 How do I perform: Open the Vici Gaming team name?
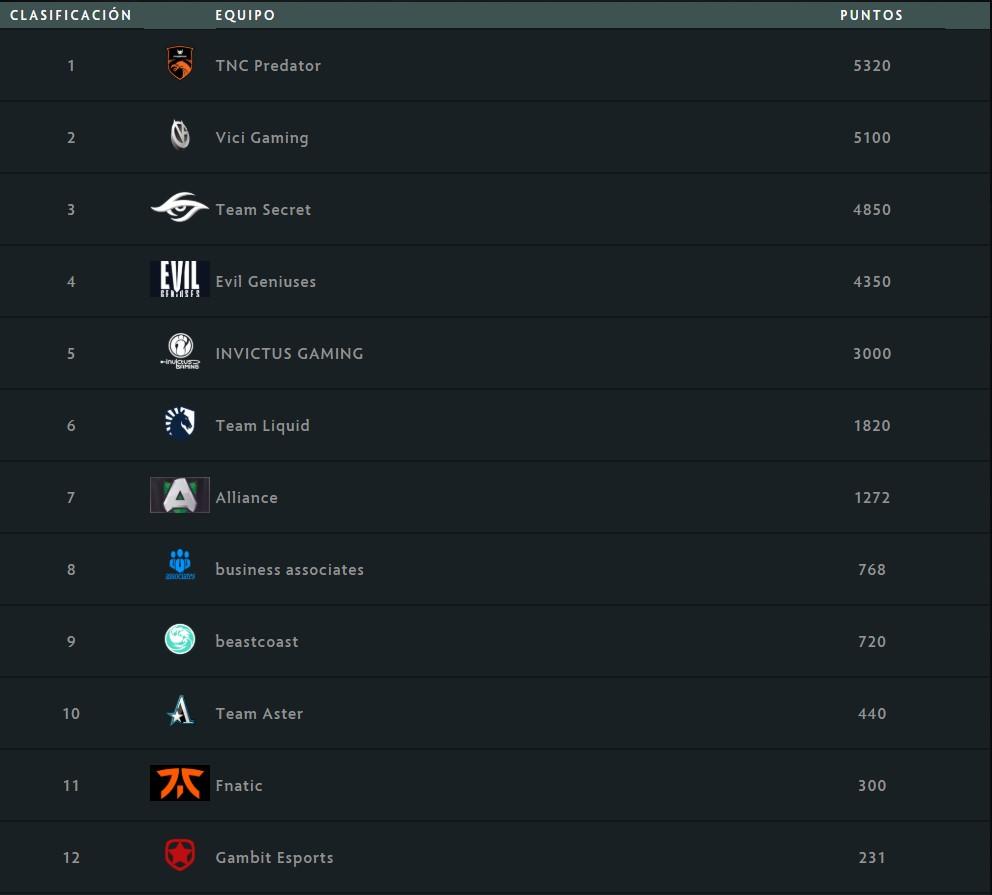(262, 138)
